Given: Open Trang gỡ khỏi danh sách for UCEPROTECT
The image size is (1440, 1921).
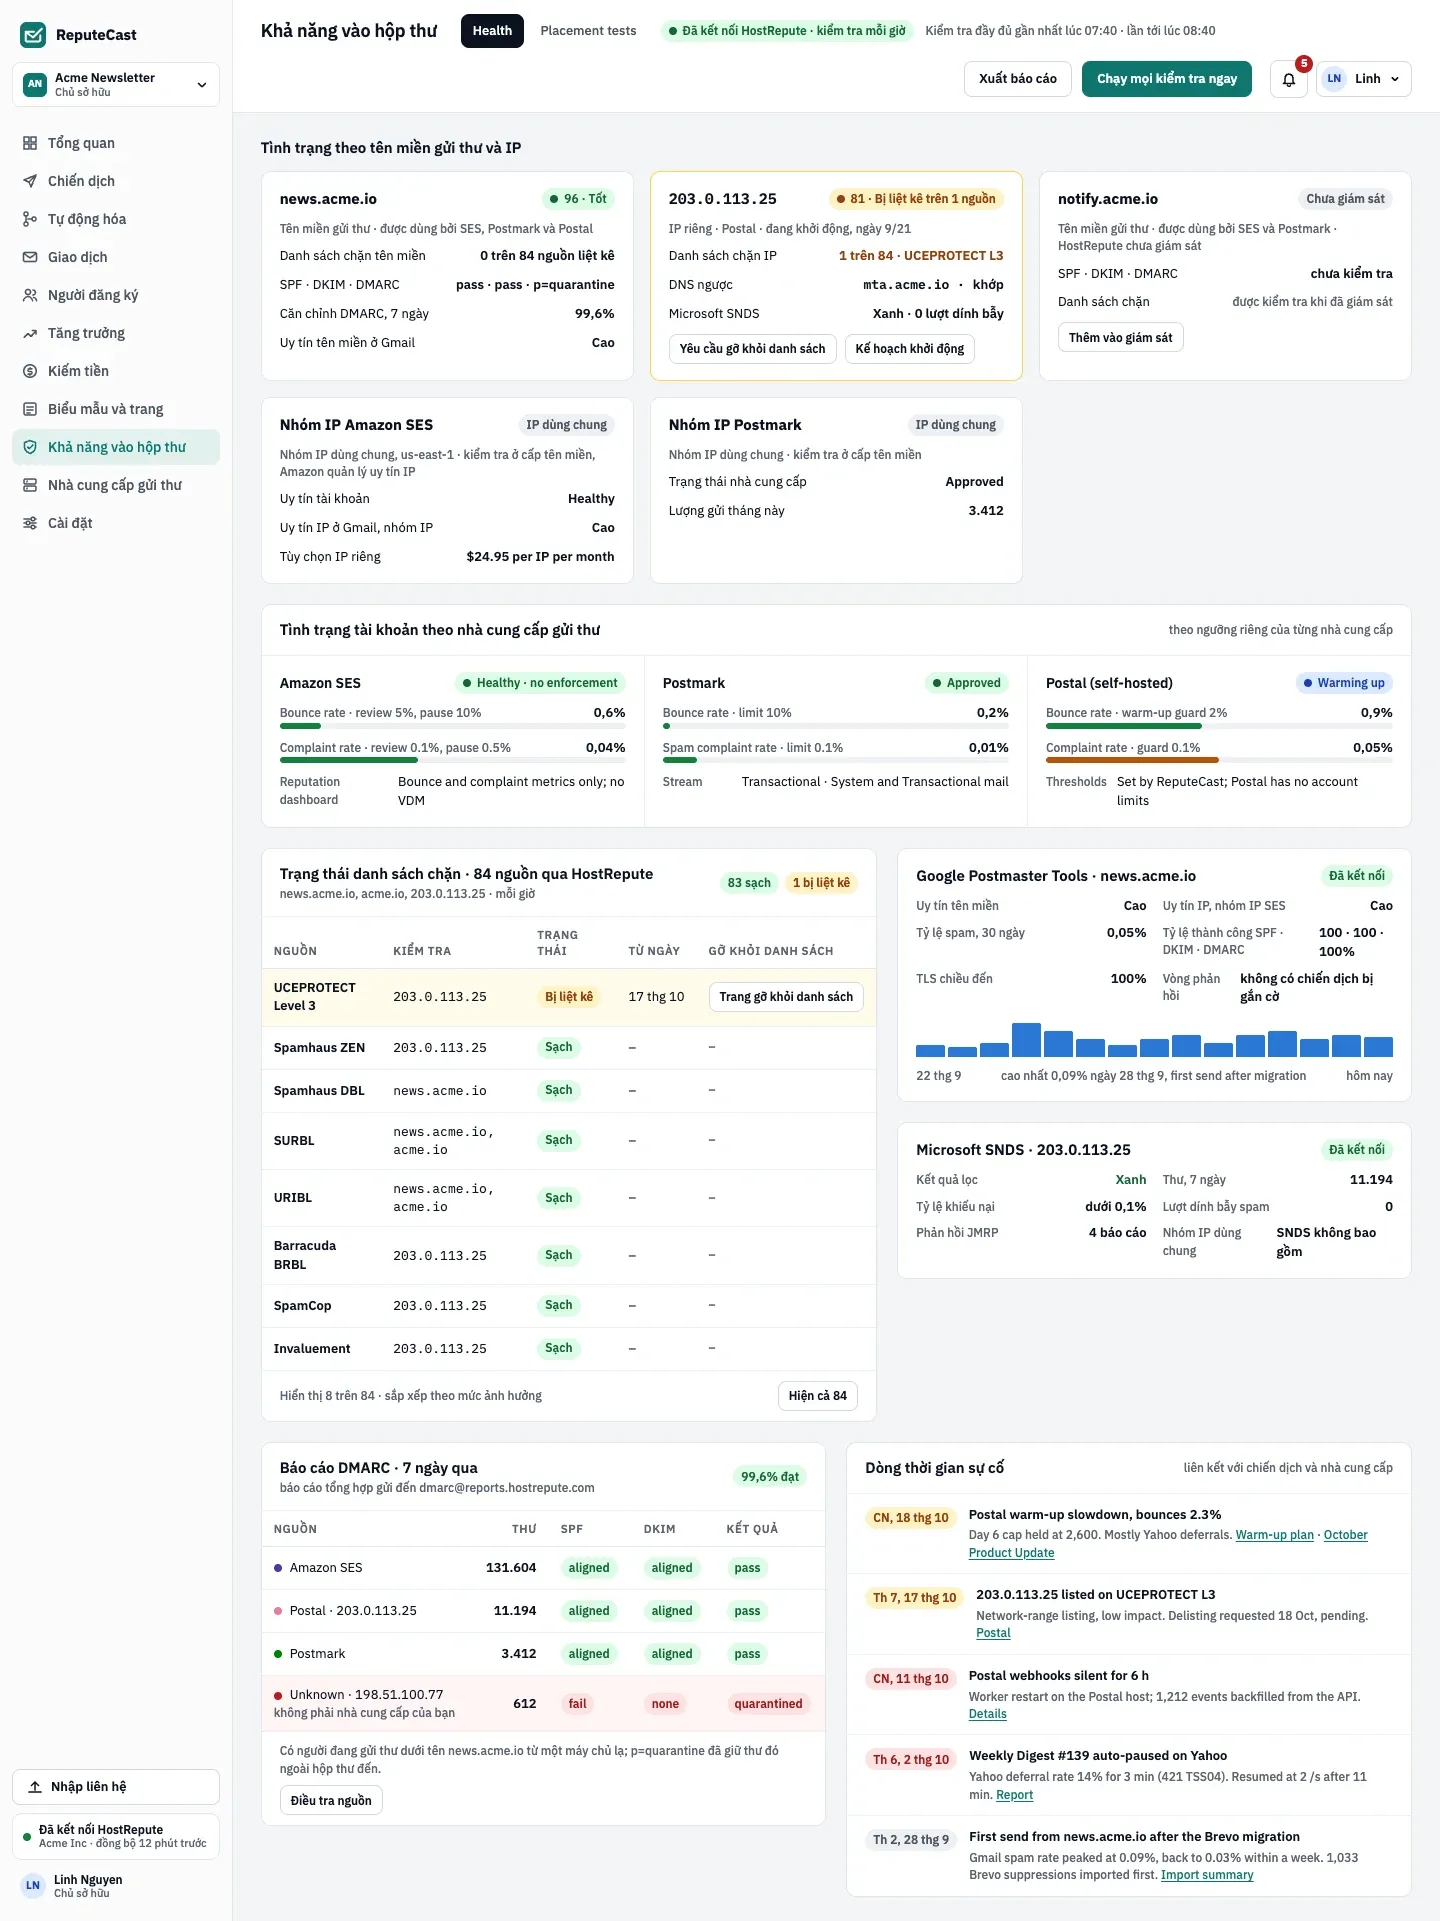Looking at the screenshot, I should click(786, 997).
